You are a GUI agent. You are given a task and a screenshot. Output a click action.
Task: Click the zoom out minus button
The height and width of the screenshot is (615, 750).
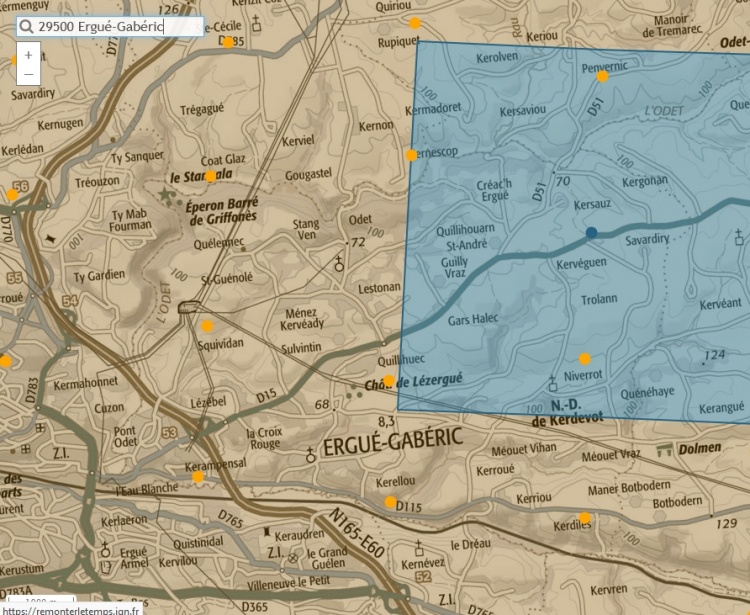[x=28, y=74]
